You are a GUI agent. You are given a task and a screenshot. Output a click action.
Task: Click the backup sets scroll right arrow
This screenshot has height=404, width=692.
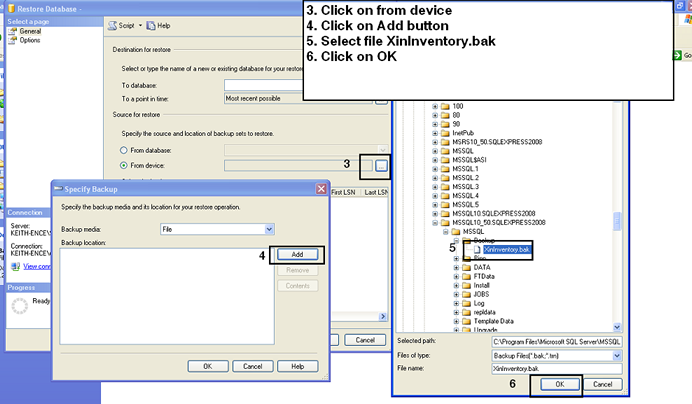tap(383, 316)
